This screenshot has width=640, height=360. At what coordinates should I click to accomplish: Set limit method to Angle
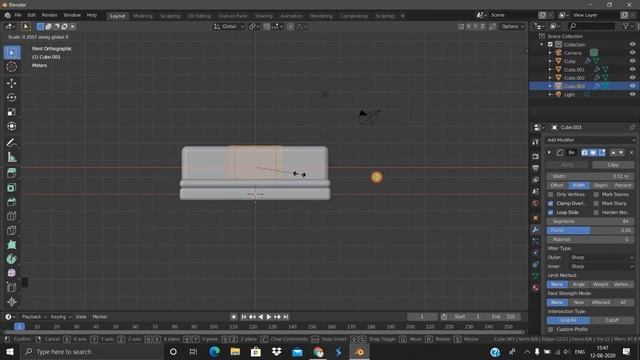point(578,284)
